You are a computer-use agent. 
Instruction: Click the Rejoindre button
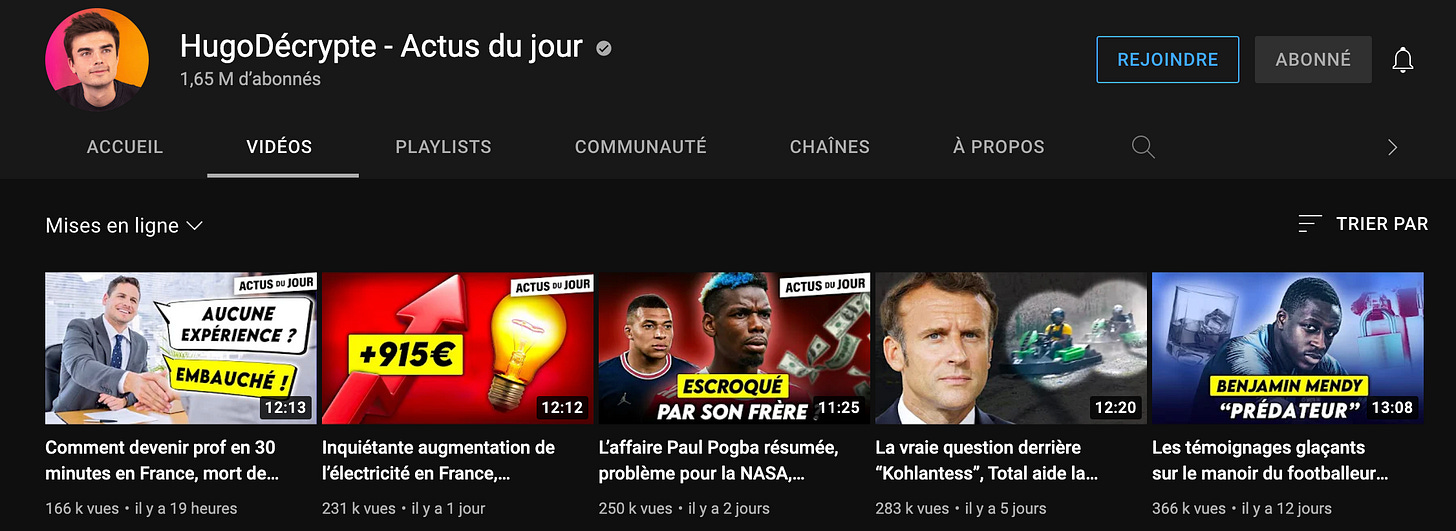(x=1168, y=60)
